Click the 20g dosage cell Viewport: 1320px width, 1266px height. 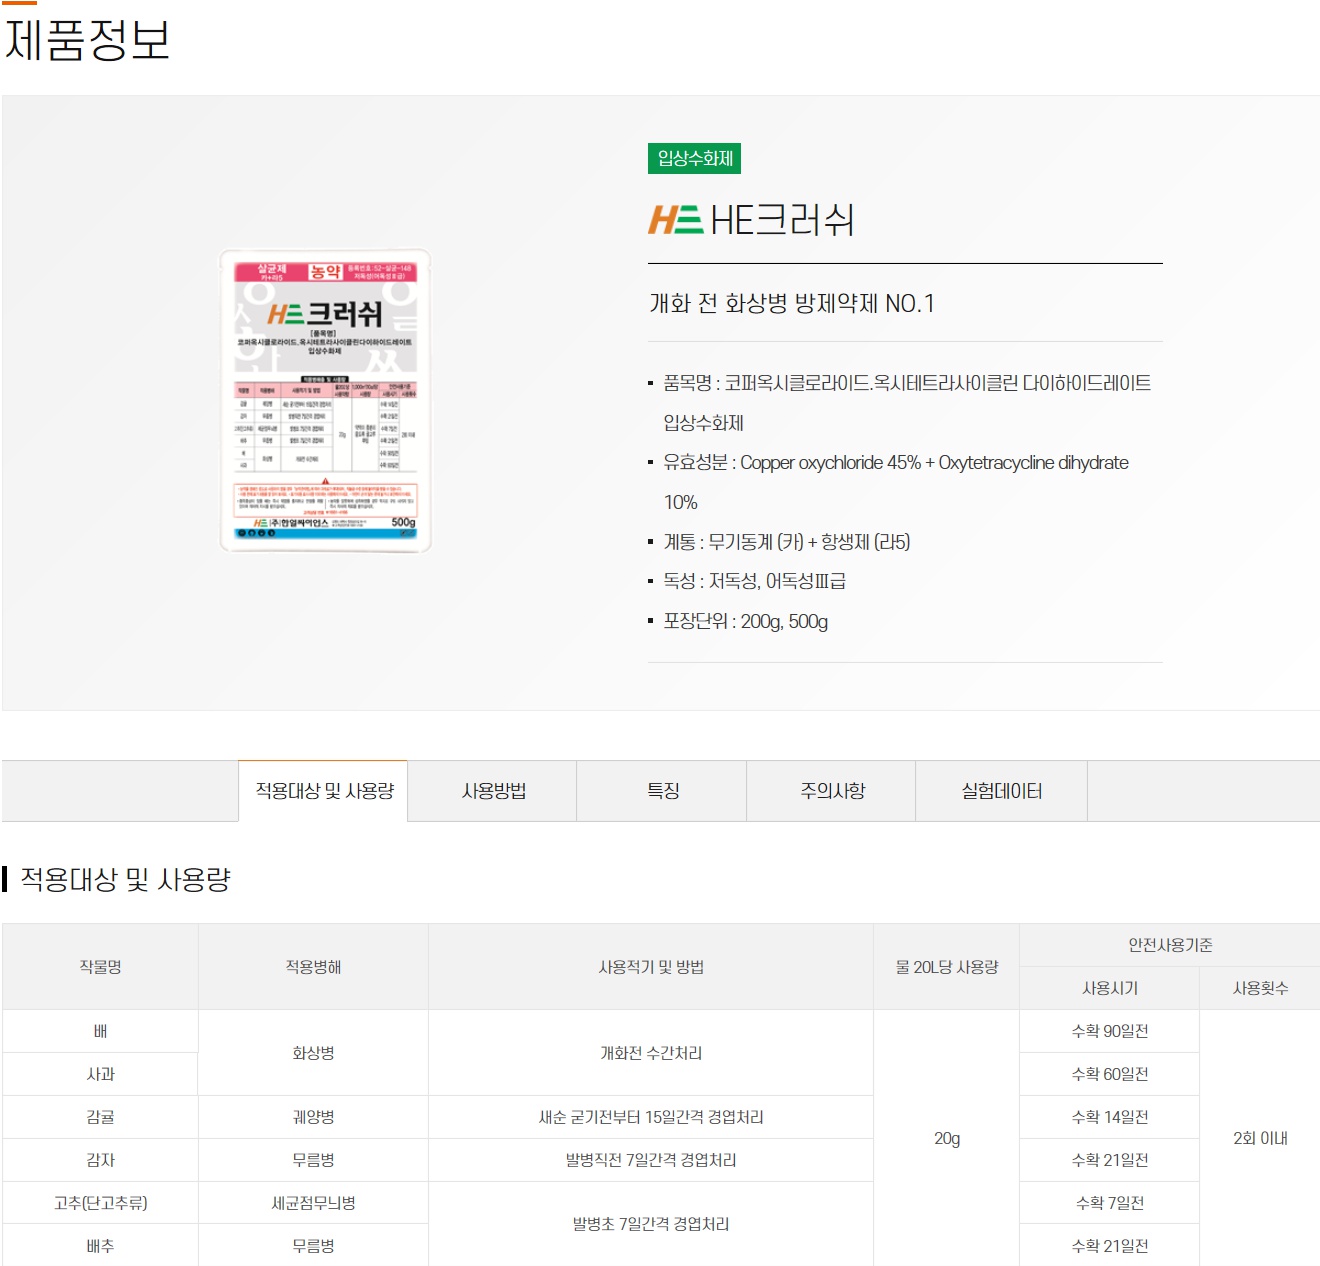[x=946, y=1138]
